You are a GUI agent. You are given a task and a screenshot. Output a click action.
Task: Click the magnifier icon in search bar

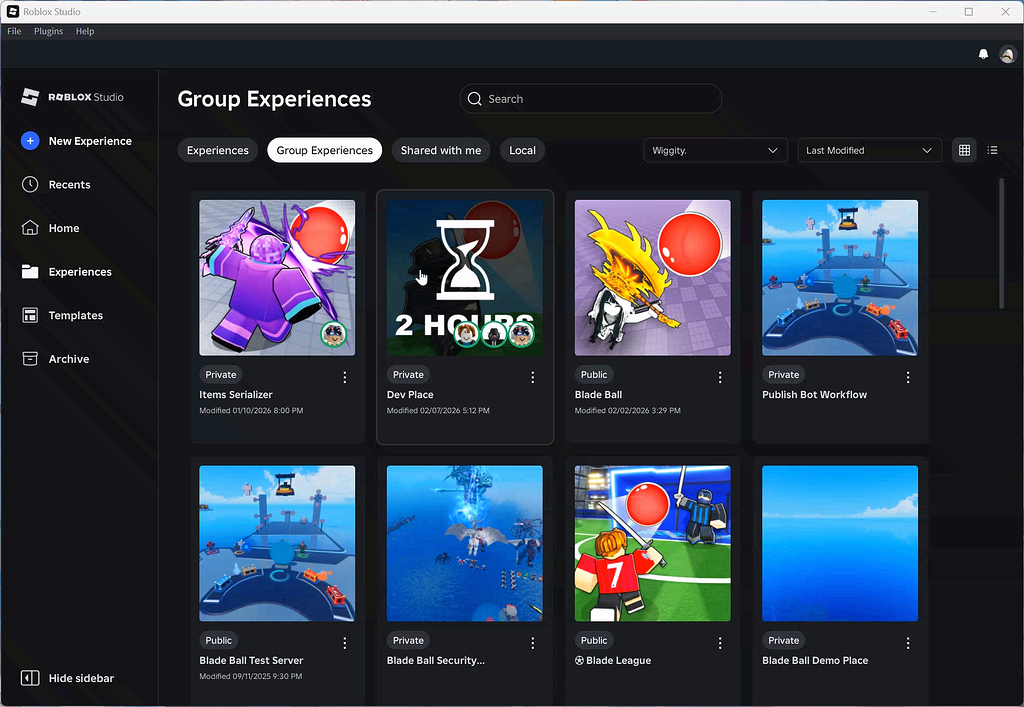(x=475, y=99)
